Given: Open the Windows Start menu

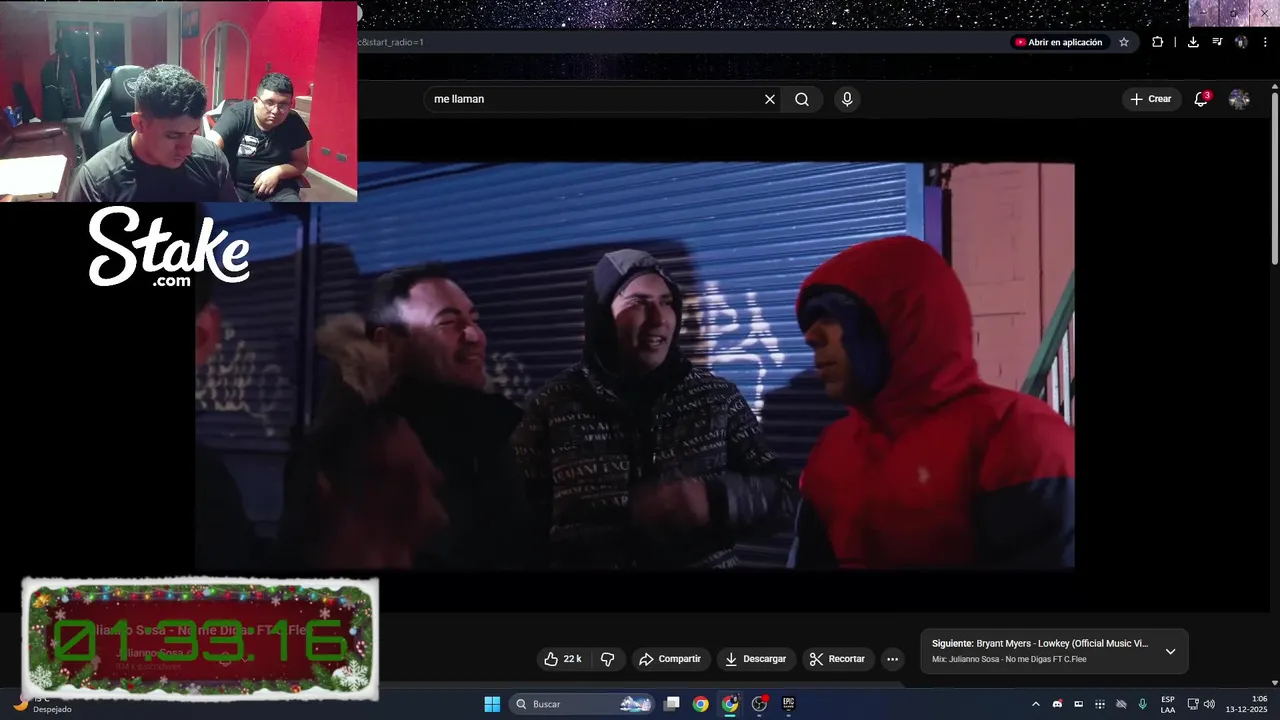Looking at the screenshot, I should [x=492, y=704].
